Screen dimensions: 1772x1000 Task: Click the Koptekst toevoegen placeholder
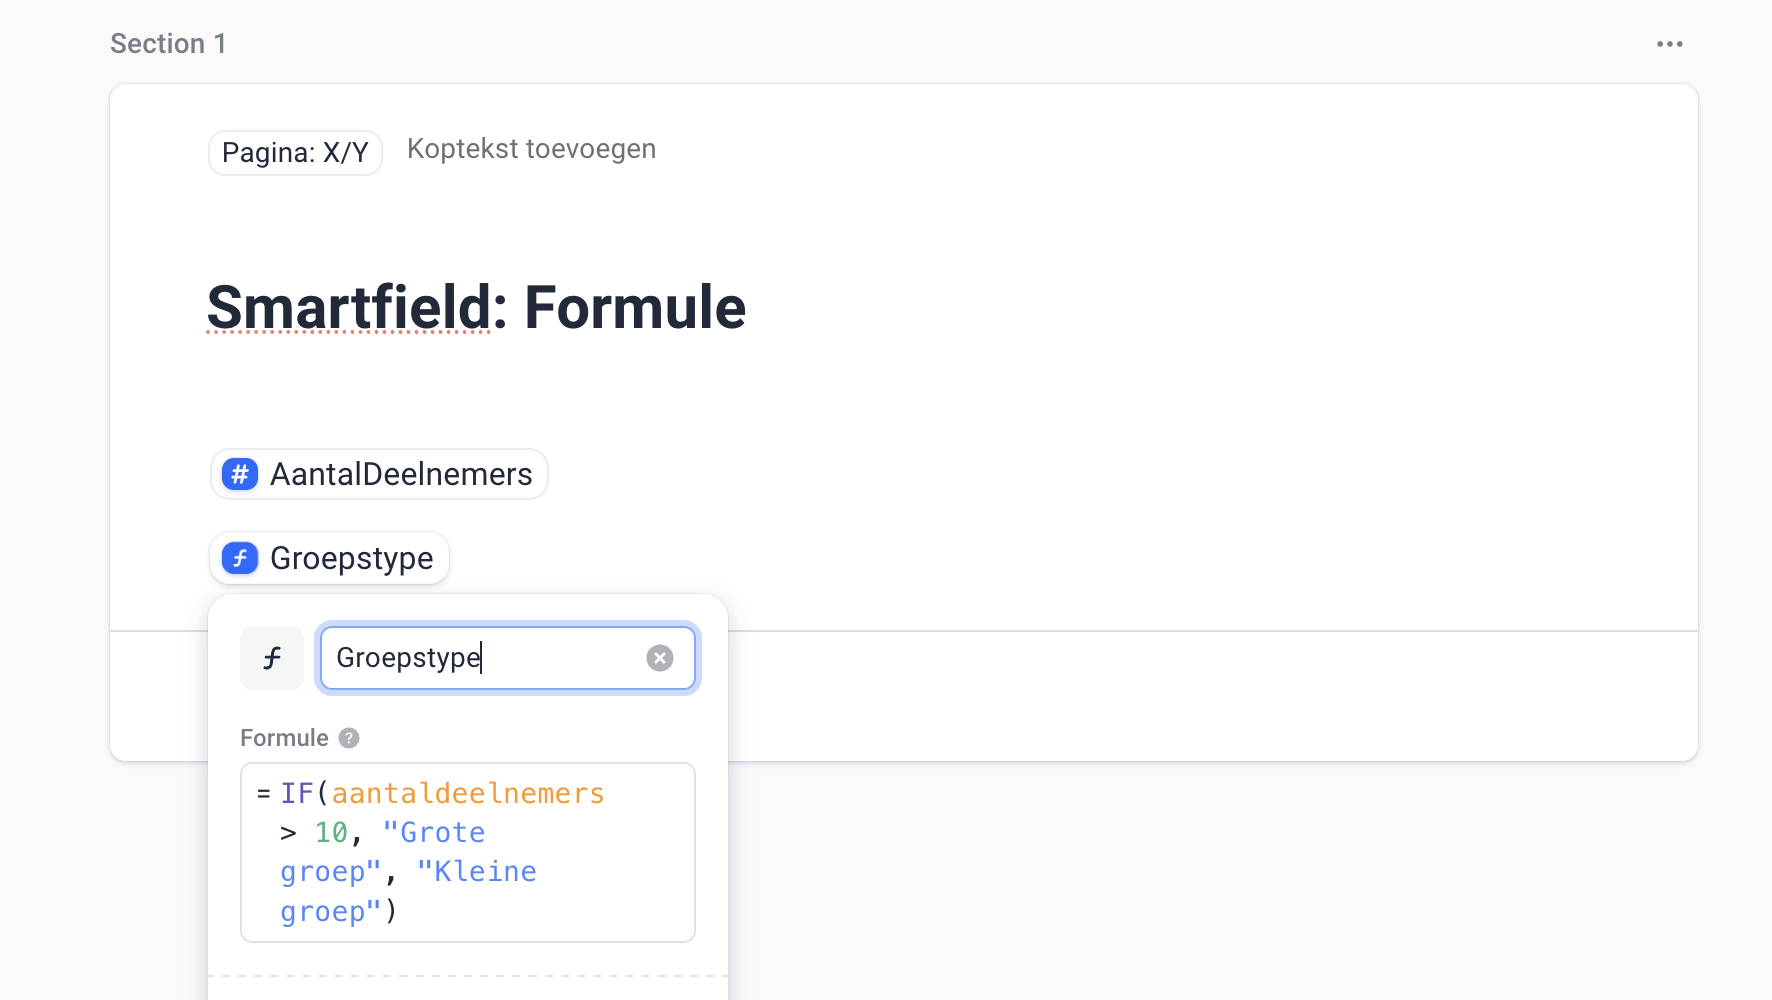pos(531,148)
